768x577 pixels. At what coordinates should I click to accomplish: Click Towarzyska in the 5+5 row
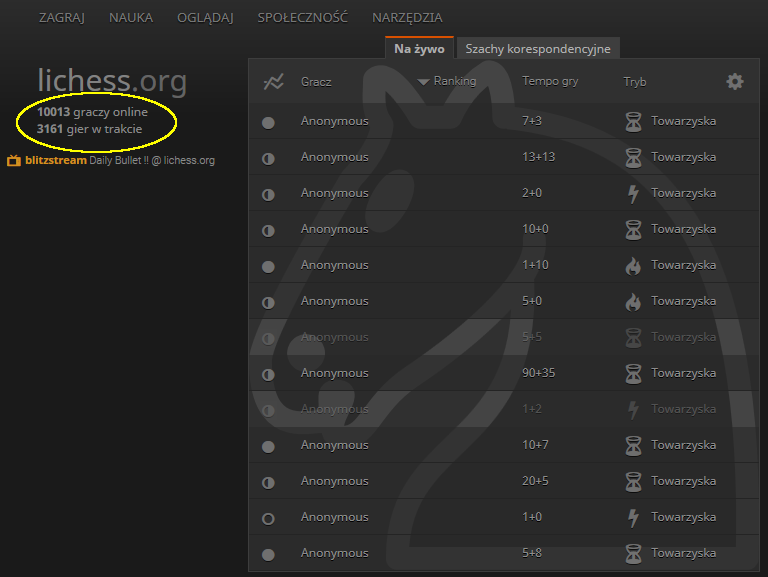click(683, 337)
